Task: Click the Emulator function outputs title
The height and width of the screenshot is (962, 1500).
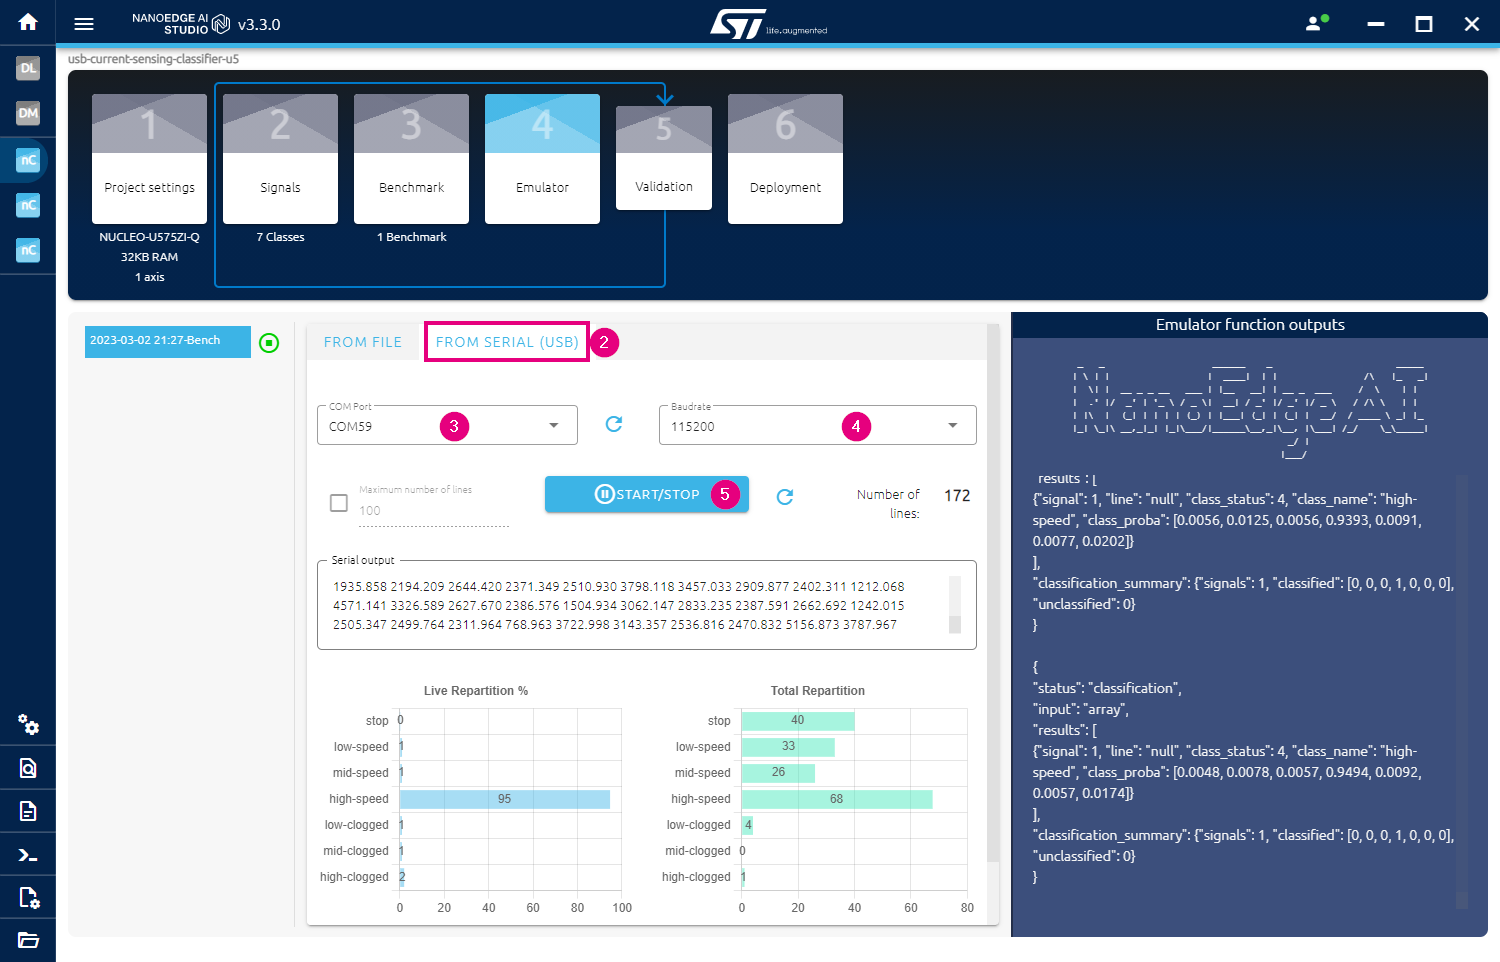Action: [1250, 325]
